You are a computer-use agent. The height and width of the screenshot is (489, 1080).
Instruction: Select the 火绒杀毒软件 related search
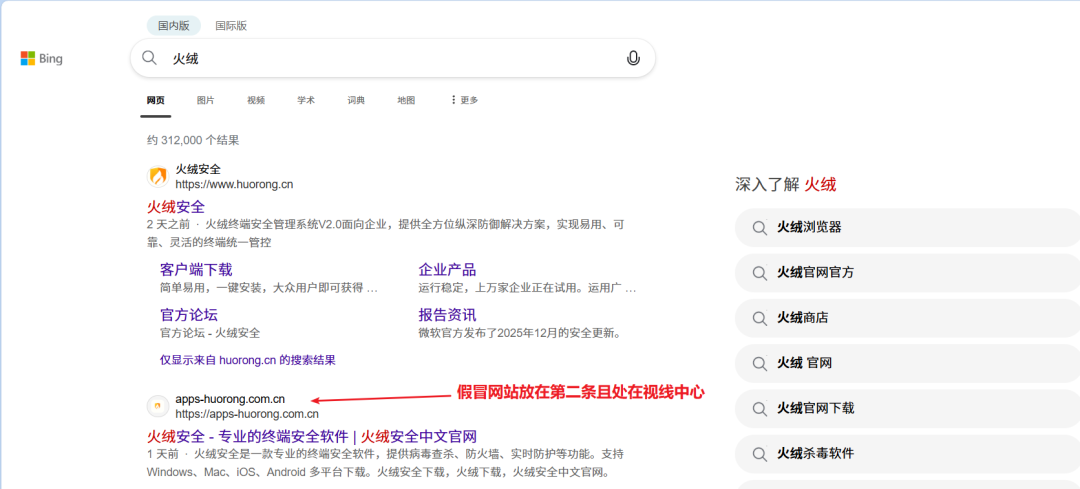[x=907, y=454]
